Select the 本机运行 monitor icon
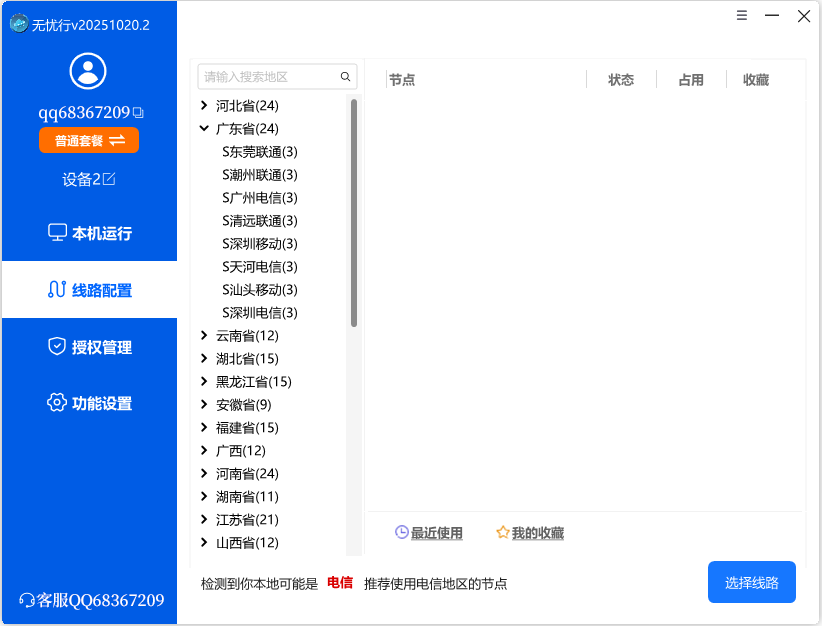This screenshot has width=822, height=626. (x=57, y=233)
